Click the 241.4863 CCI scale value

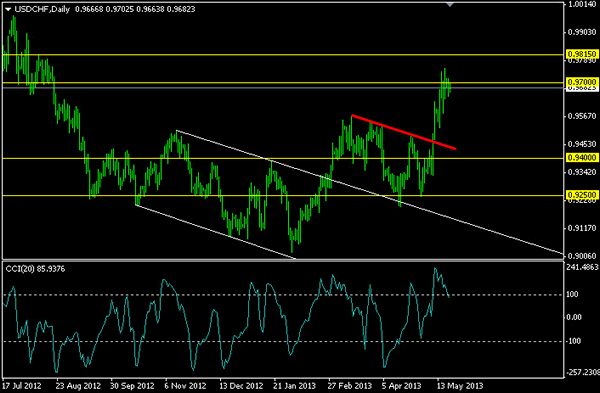click(x=582, y=267)
